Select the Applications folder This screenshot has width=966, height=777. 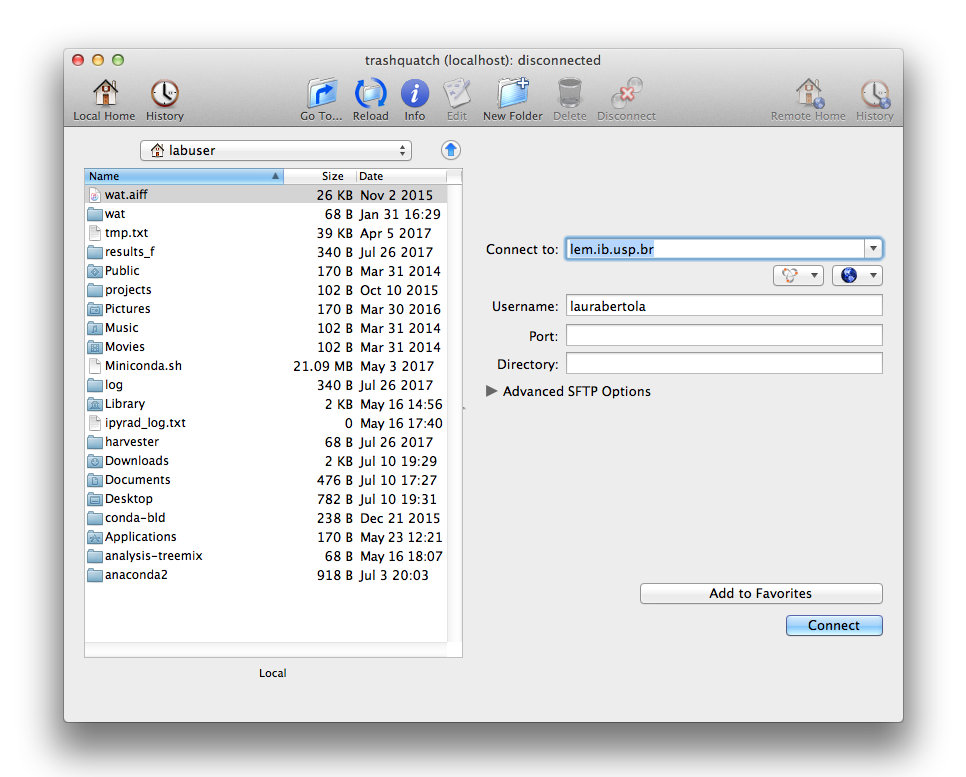[x=266, y=537]
